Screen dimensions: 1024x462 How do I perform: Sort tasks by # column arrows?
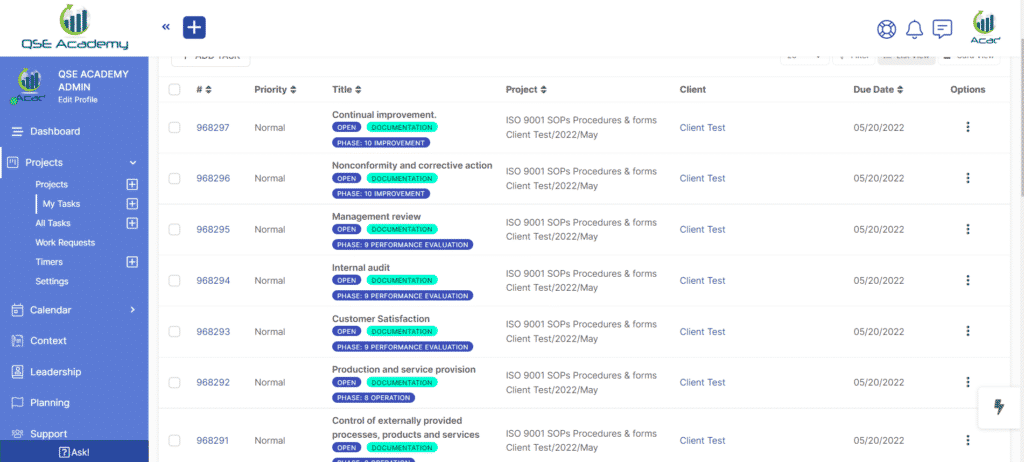[208, 90]
